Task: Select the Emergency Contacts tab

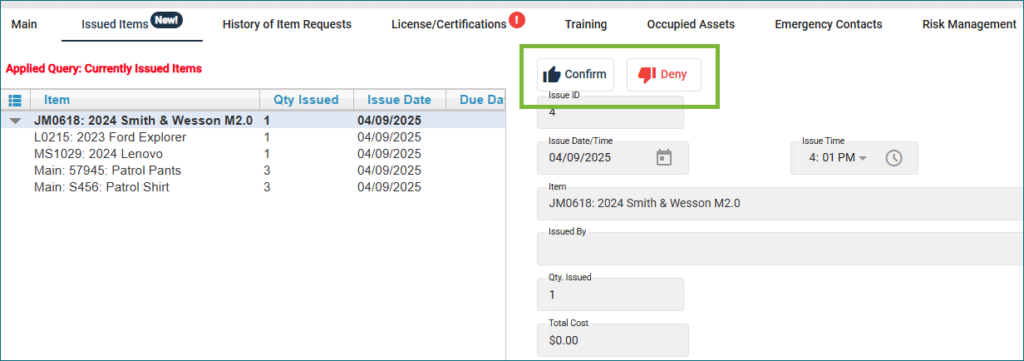Action: (828, 24)
